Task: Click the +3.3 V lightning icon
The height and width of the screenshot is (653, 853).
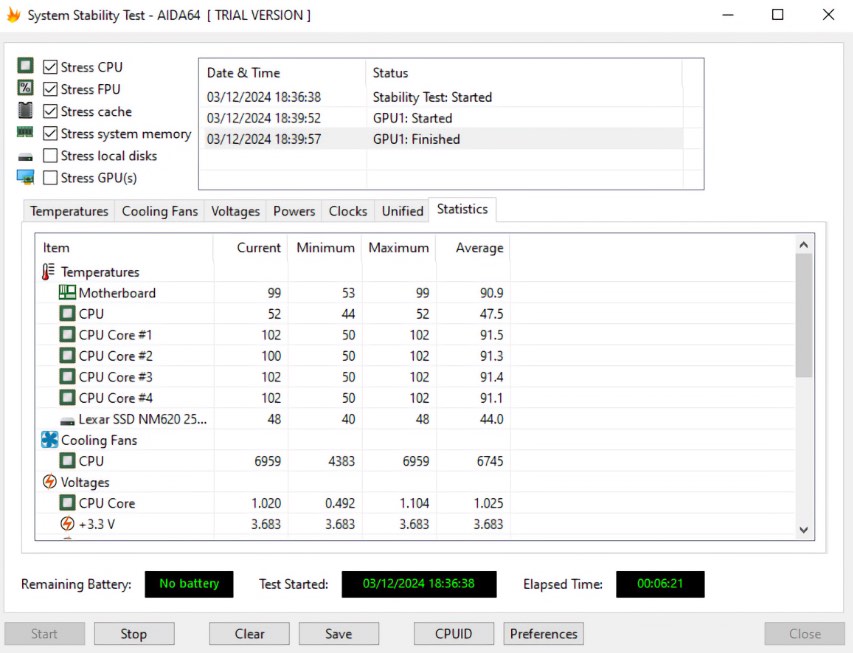Action: (x=67, y=524)
